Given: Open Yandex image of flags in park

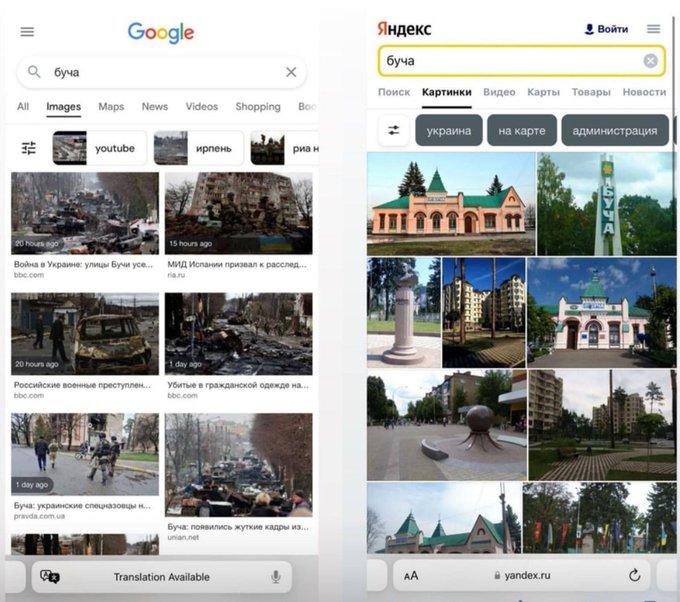Looking at the screenshot, I should pyautogui.click(x=599, y=518).
